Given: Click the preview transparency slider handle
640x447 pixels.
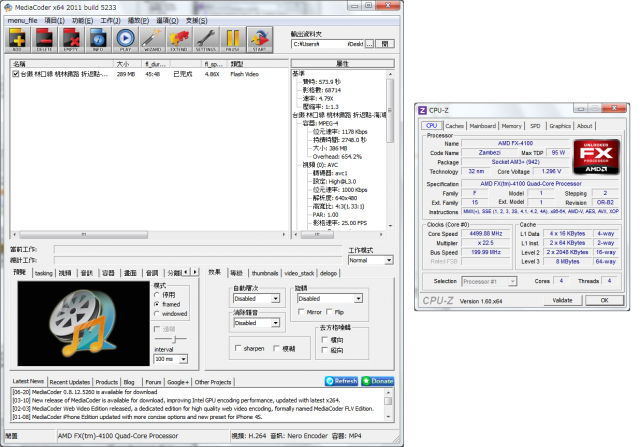Looking at the screenshot, I should click(x=175, y=339).
